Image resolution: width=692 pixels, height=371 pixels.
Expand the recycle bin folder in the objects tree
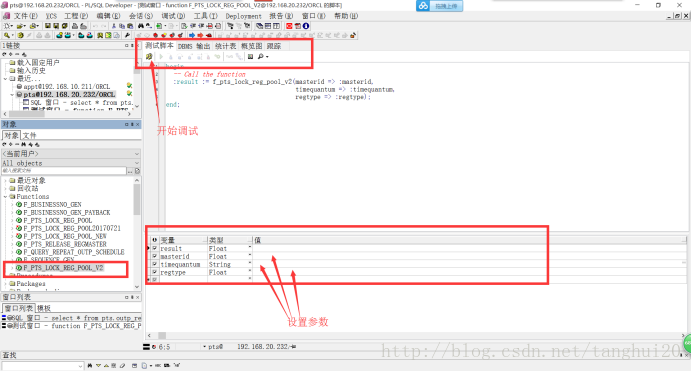5,188
